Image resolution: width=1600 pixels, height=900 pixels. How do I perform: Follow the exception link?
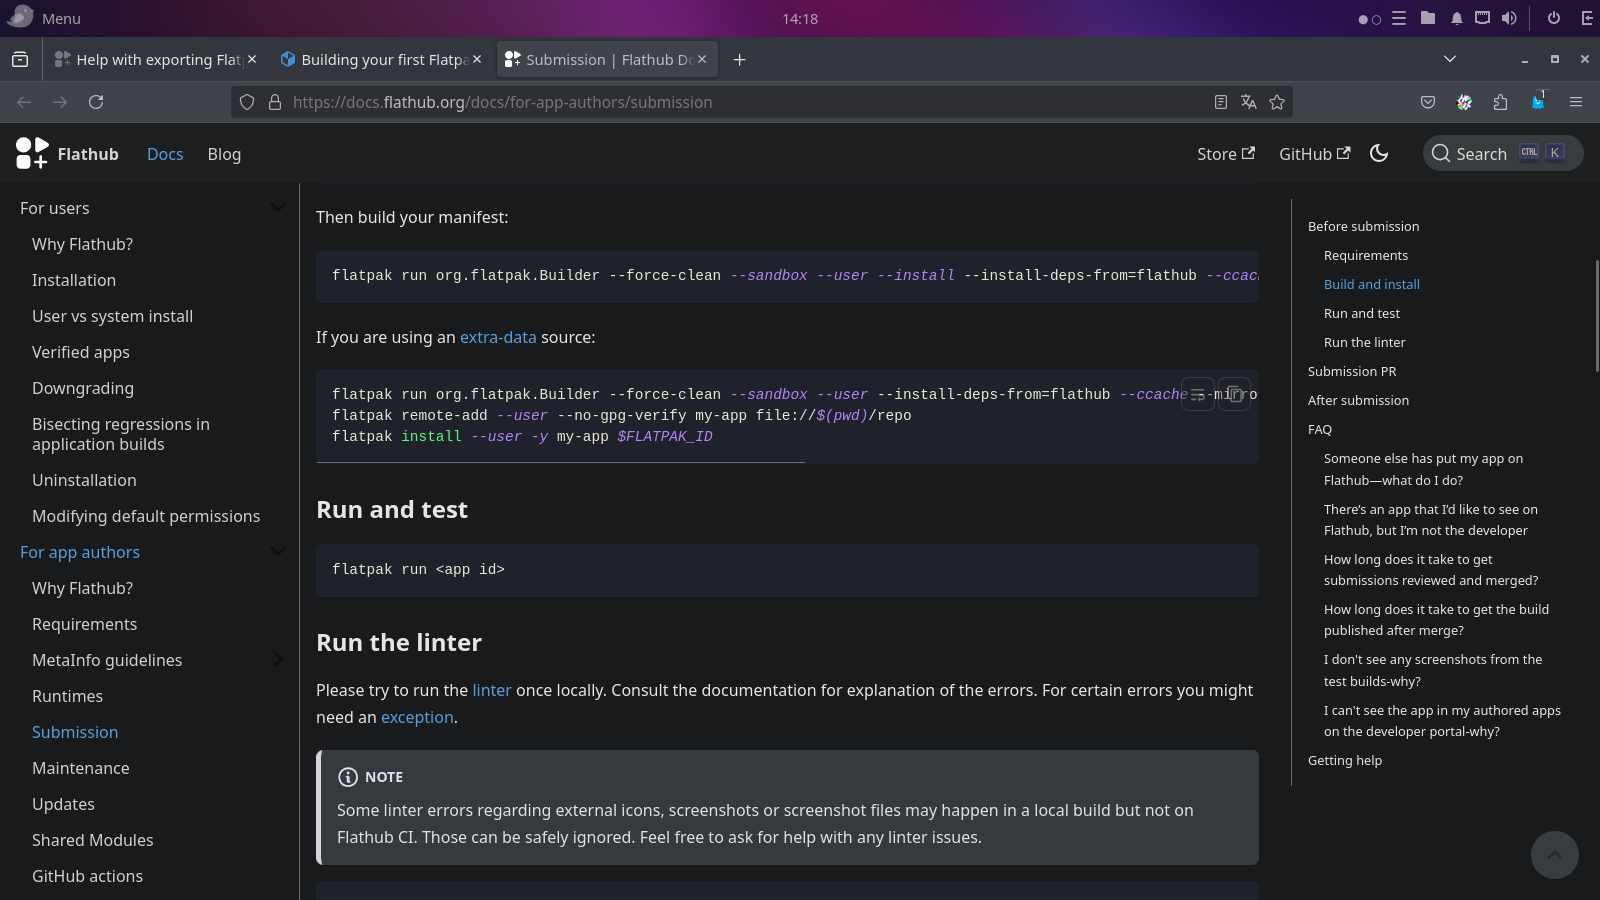(417, 718)
